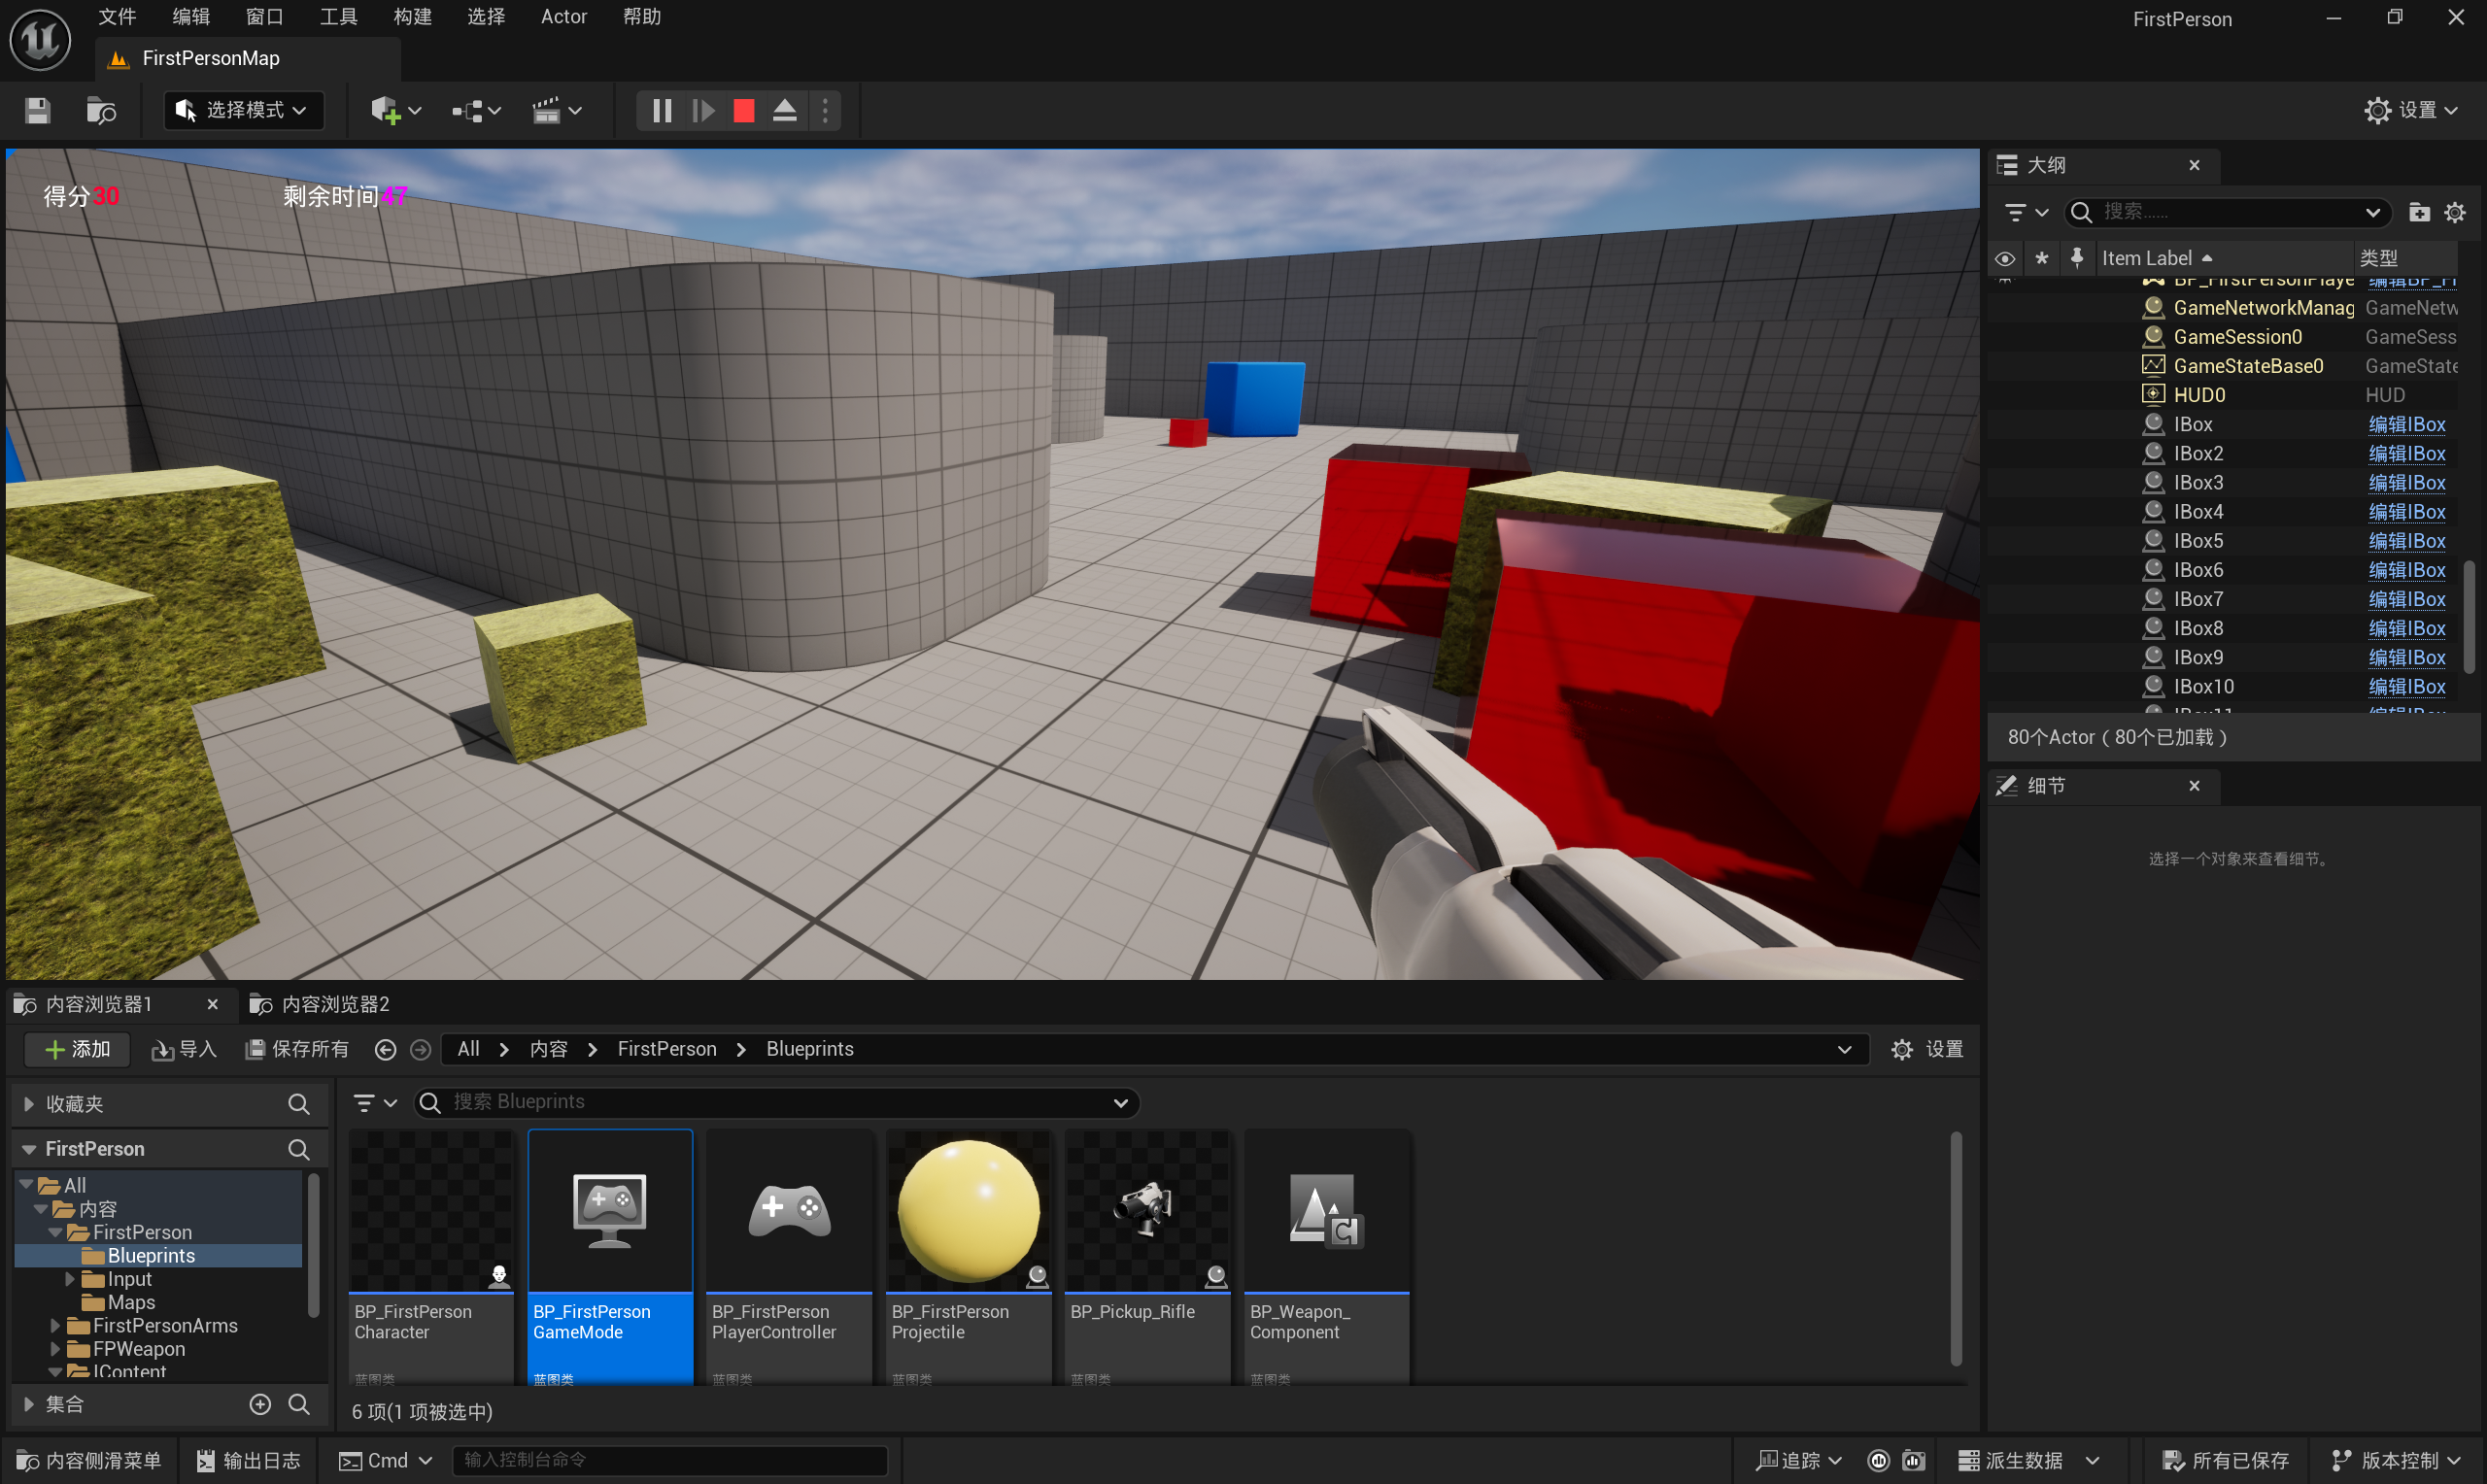2487x1484 pixels.
Task: Toggle the visibility column eye header
Action: (2004, 259)
